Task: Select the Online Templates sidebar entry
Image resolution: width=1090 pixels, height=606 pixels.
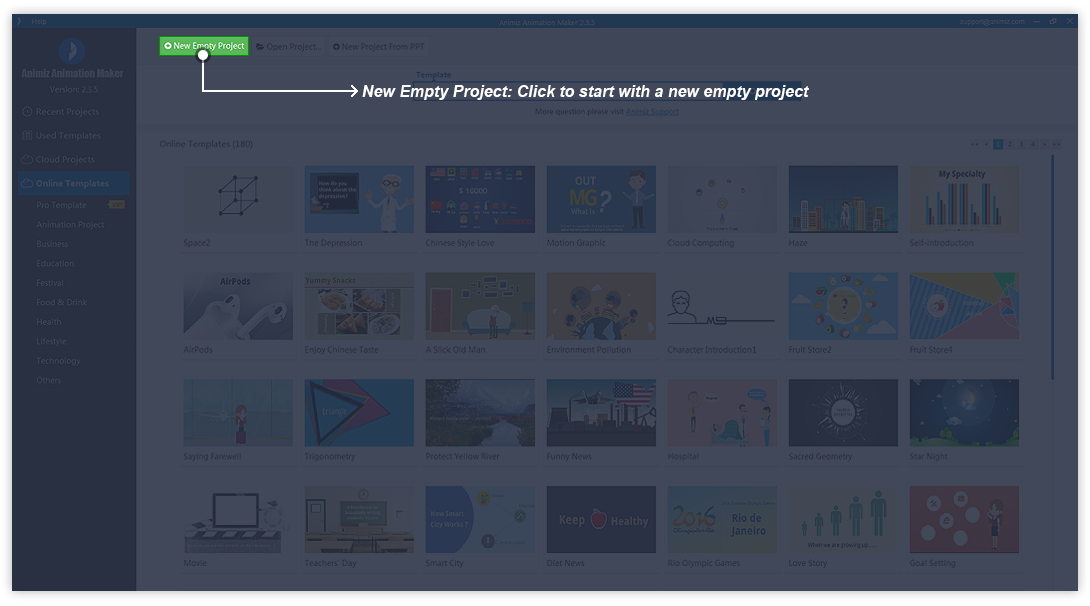Action: [72, 184]
